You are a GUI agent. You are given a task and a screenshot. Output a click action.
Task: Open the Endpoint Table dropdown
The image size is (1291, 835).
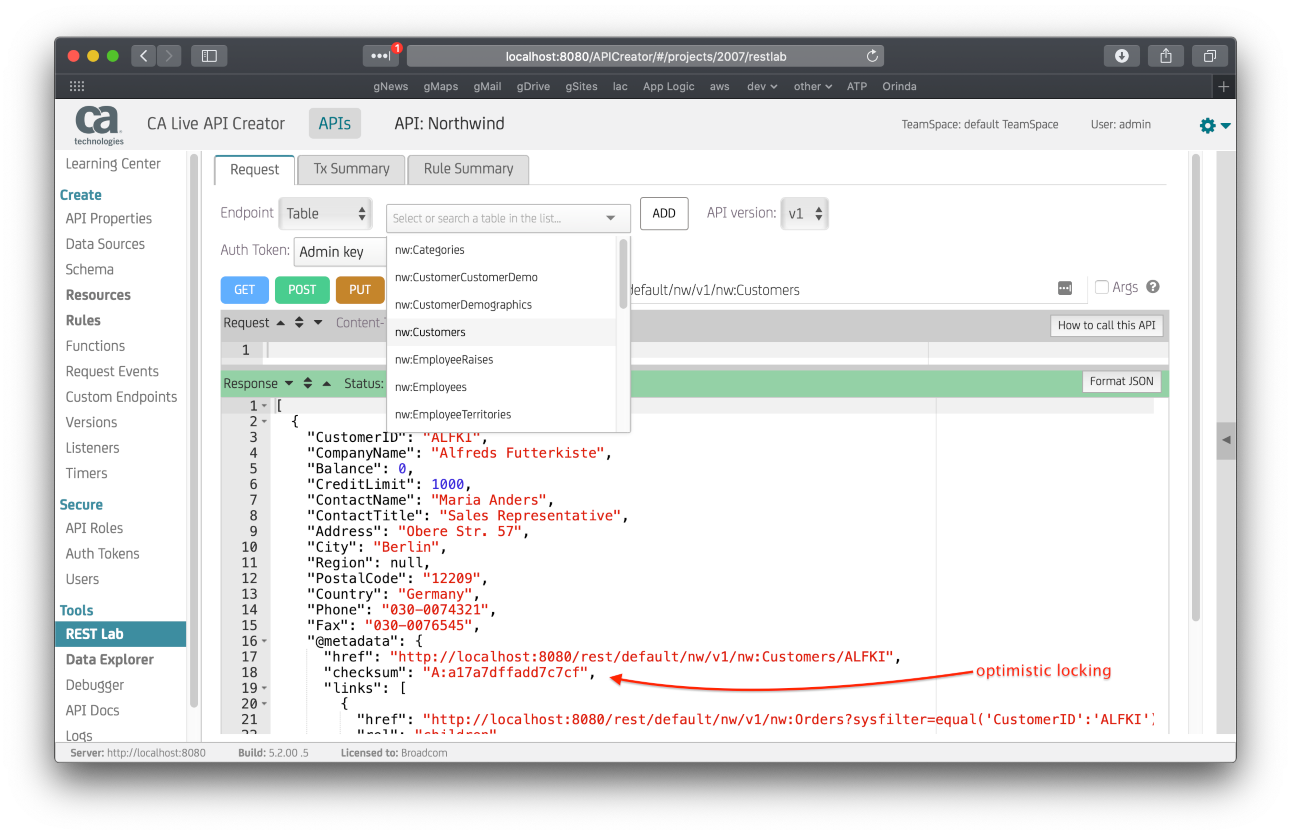(328, 213)
